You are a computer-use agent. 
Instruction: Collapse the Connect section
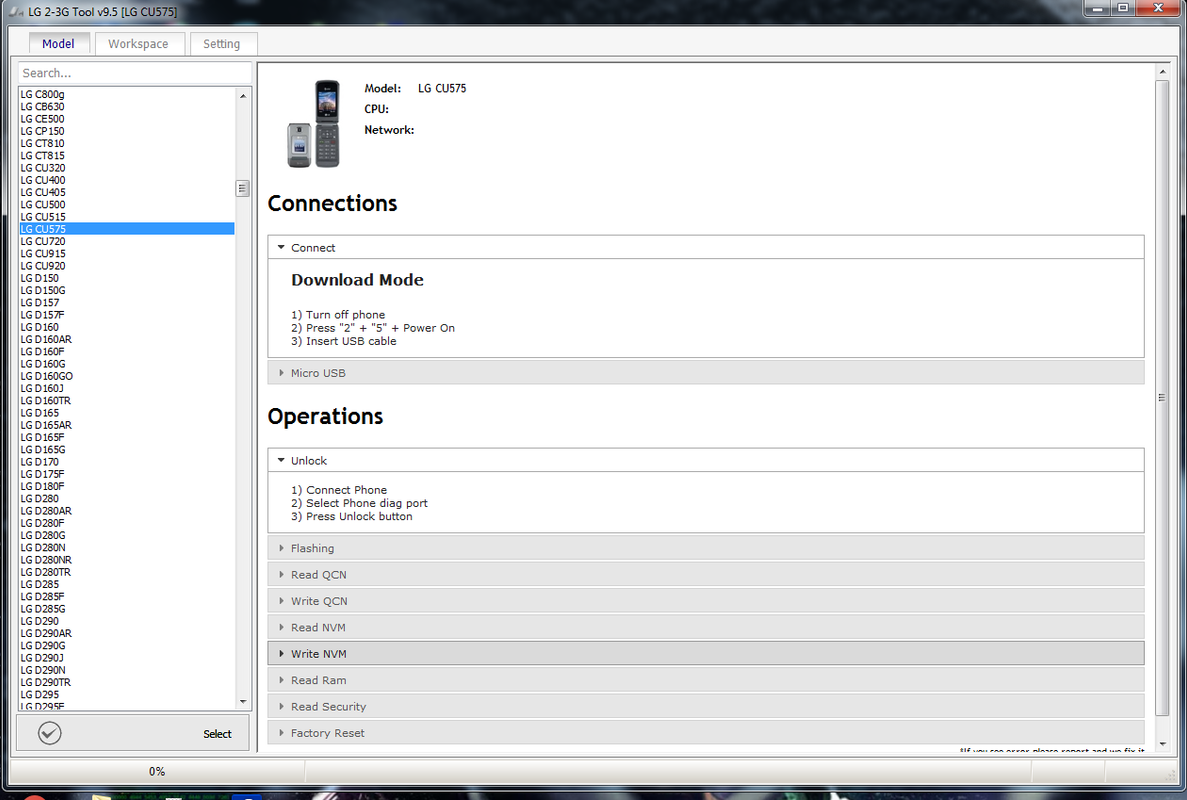(706, 247)
